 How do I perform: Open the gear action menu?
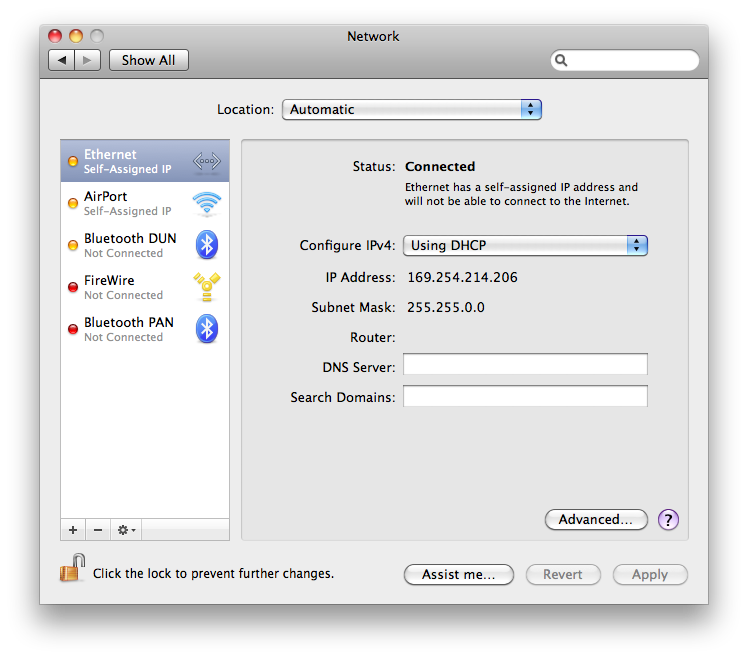coord(126,530)
